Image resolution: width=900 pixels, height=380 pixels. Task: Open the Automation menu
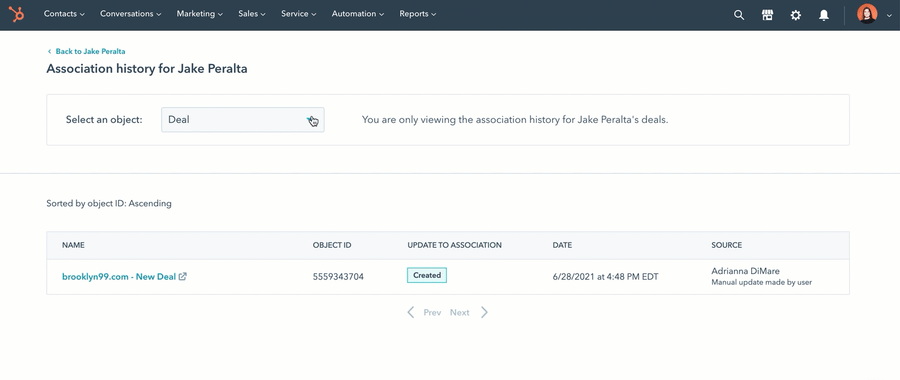pos(358,14)
